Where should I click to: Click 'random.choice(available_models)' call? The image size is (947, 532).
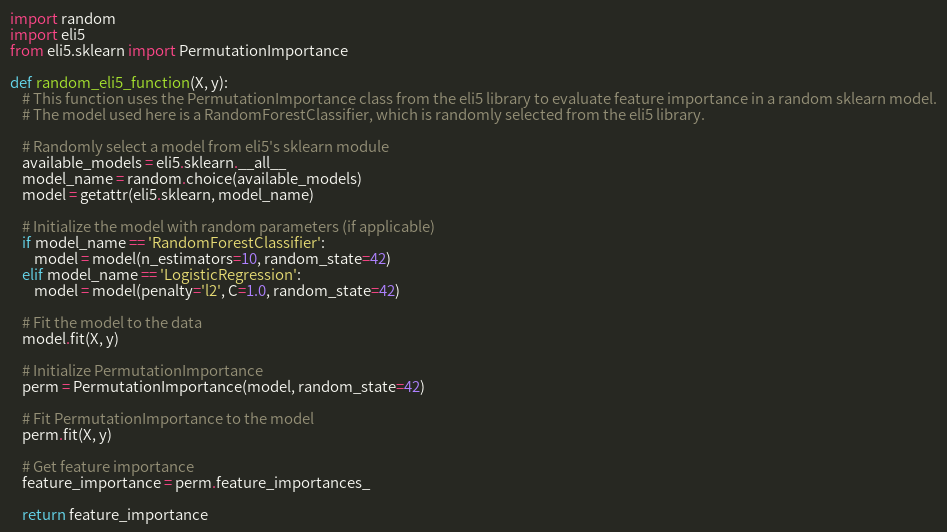(x=244, y=179)
